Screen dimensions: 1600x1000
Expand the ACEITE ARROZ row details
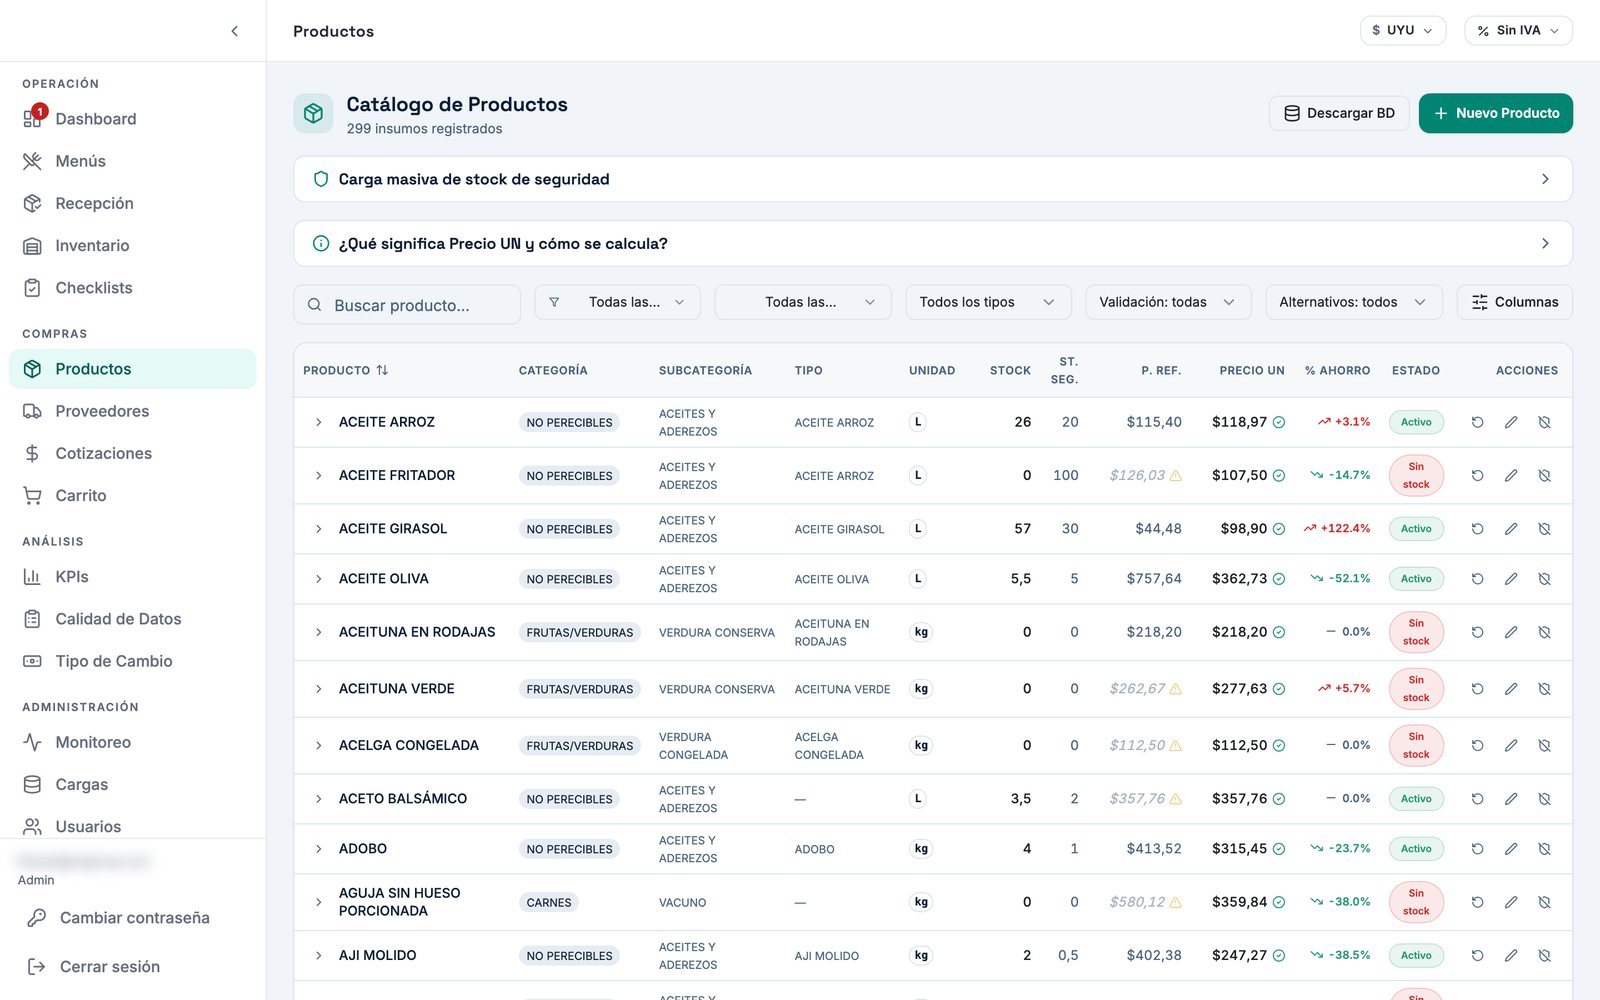pyautogui.click(x=318, y=422)
